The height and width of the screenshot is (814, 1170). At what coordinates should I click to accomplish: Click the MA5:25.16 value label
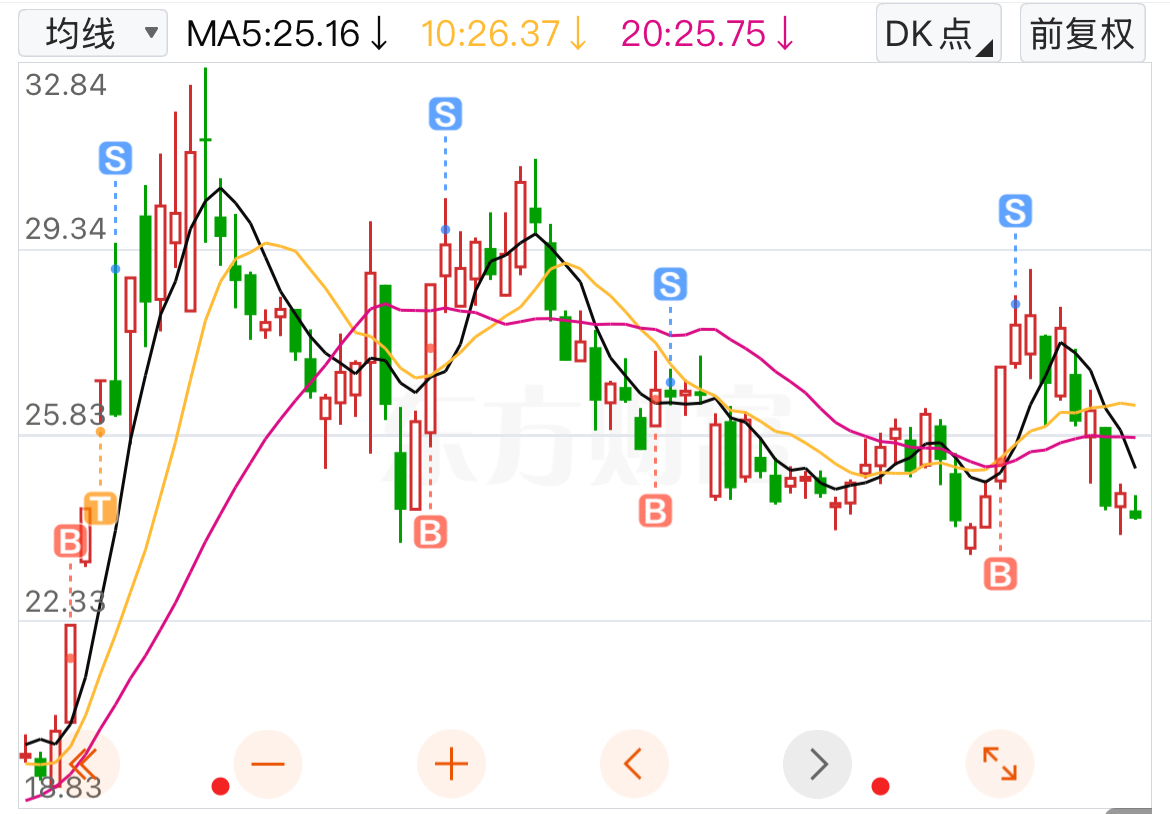[x=287, y=34]
